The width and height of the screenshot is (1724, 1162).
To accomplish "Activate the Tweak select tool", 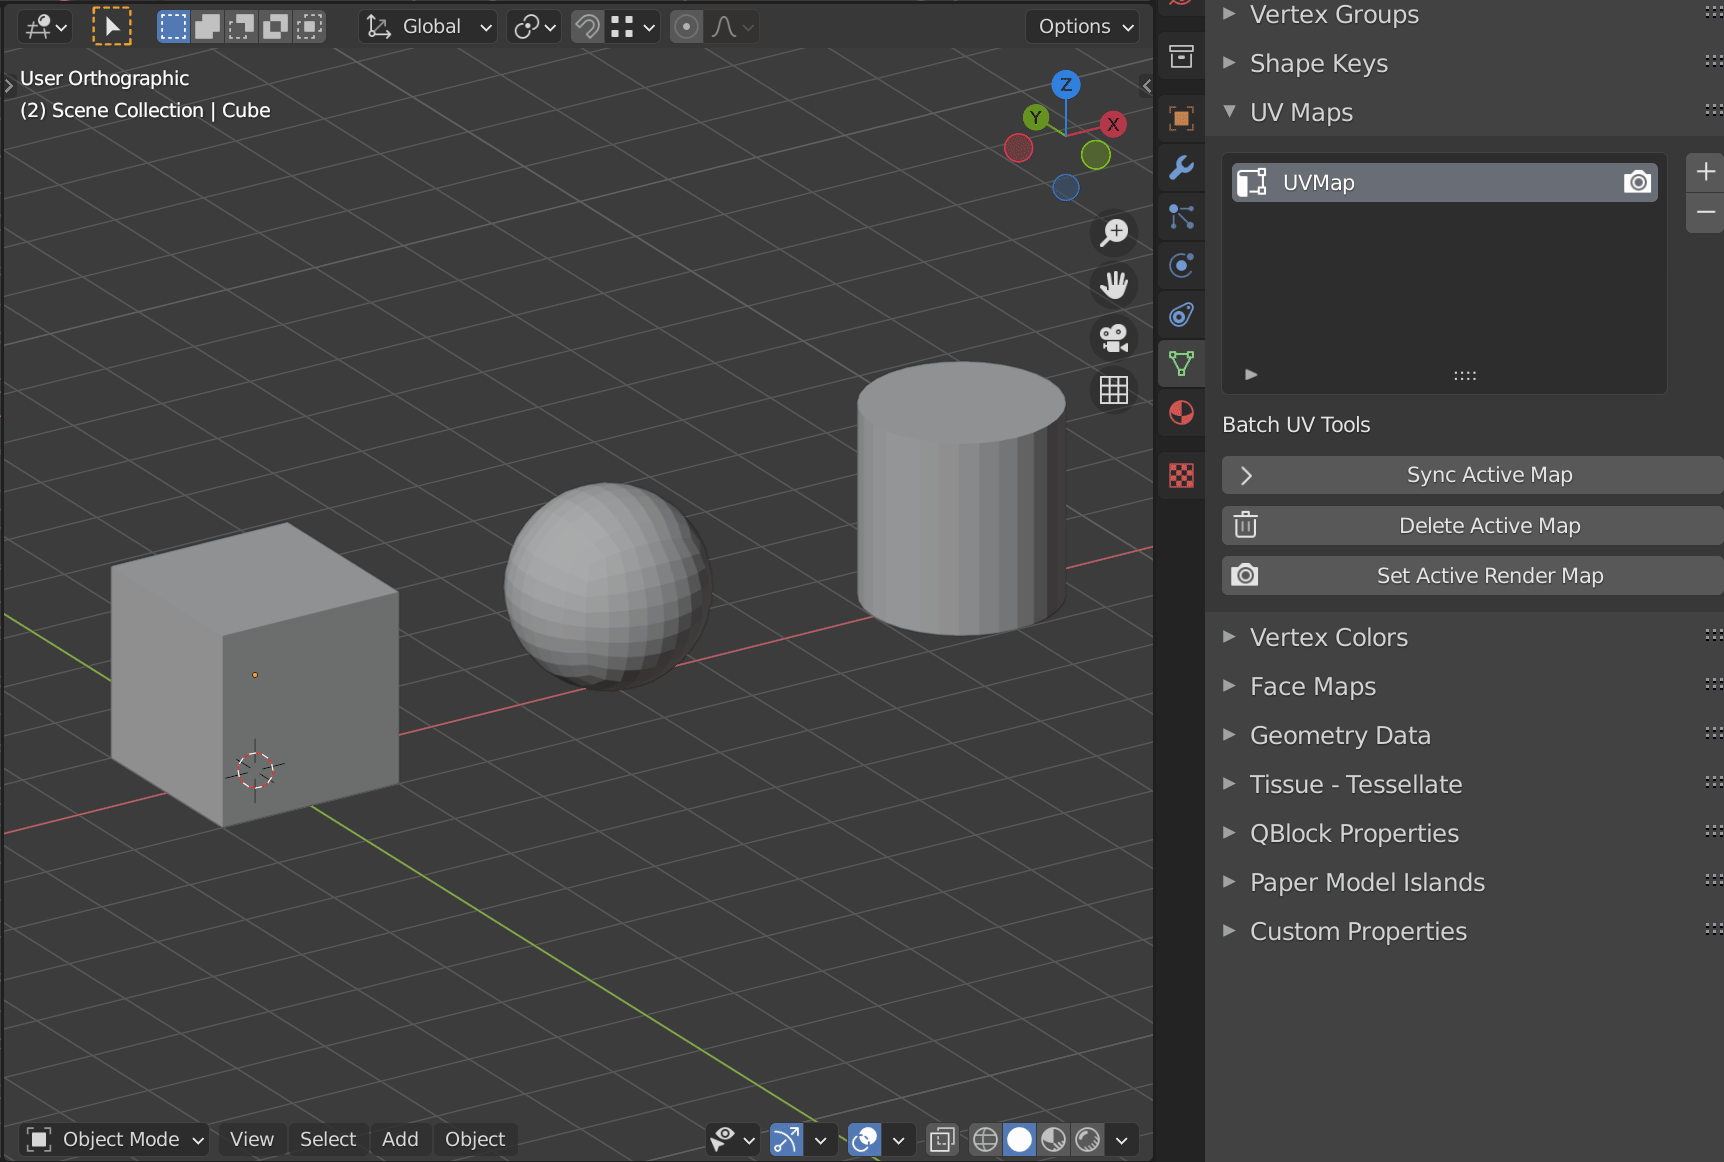I will [112, 27].
